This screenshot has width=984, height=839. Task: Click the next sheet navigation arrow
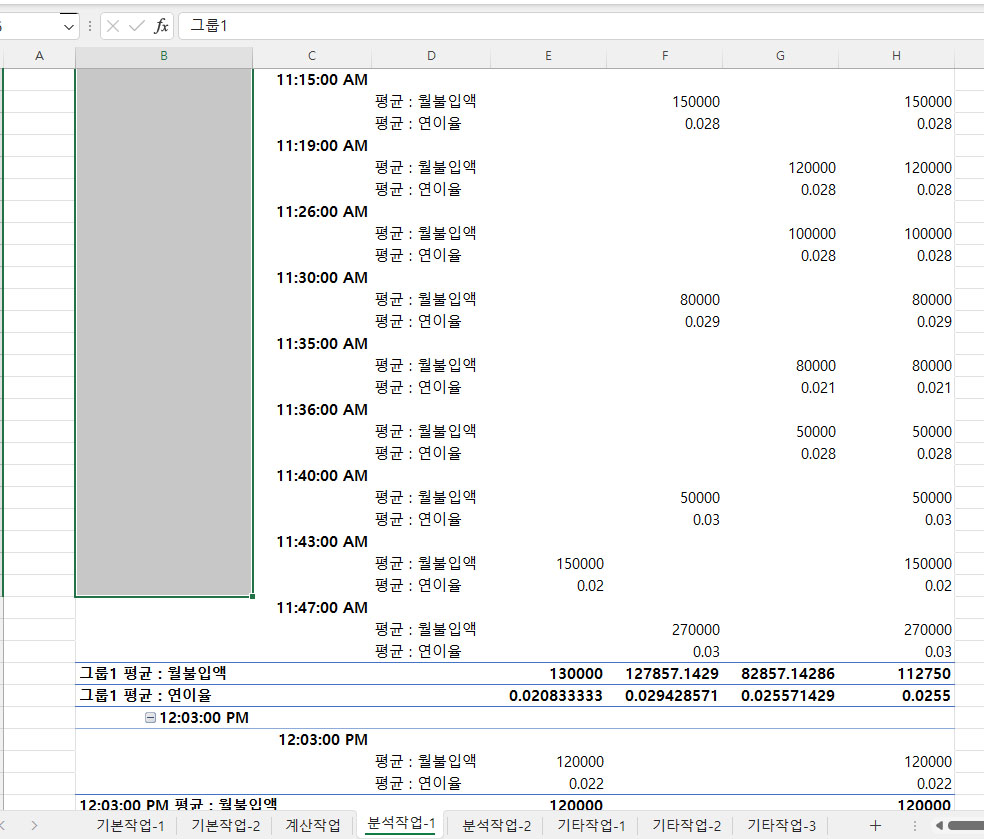click(35, 825)
